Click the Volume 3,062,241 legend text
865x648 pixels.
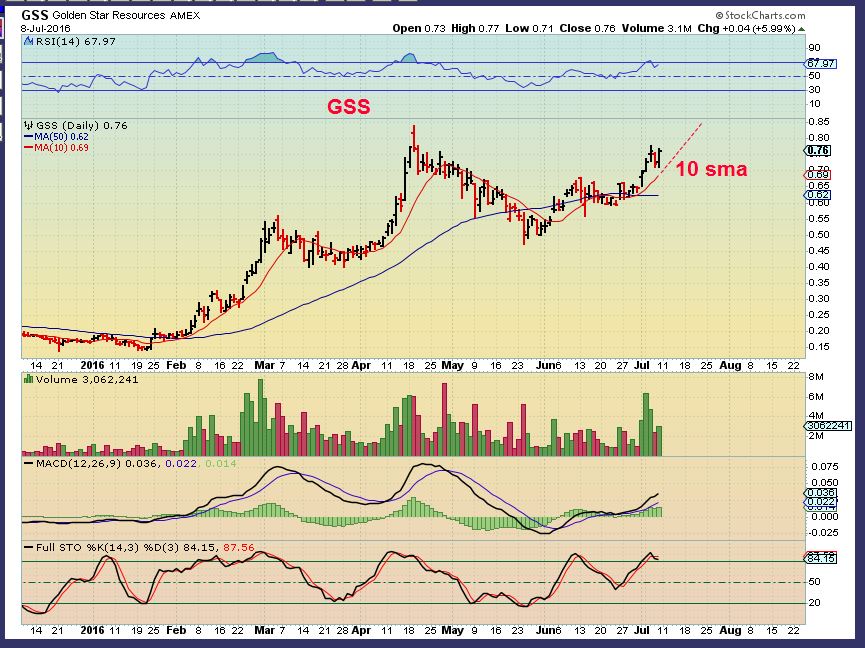pyautogui.click(x=87, y=379)
